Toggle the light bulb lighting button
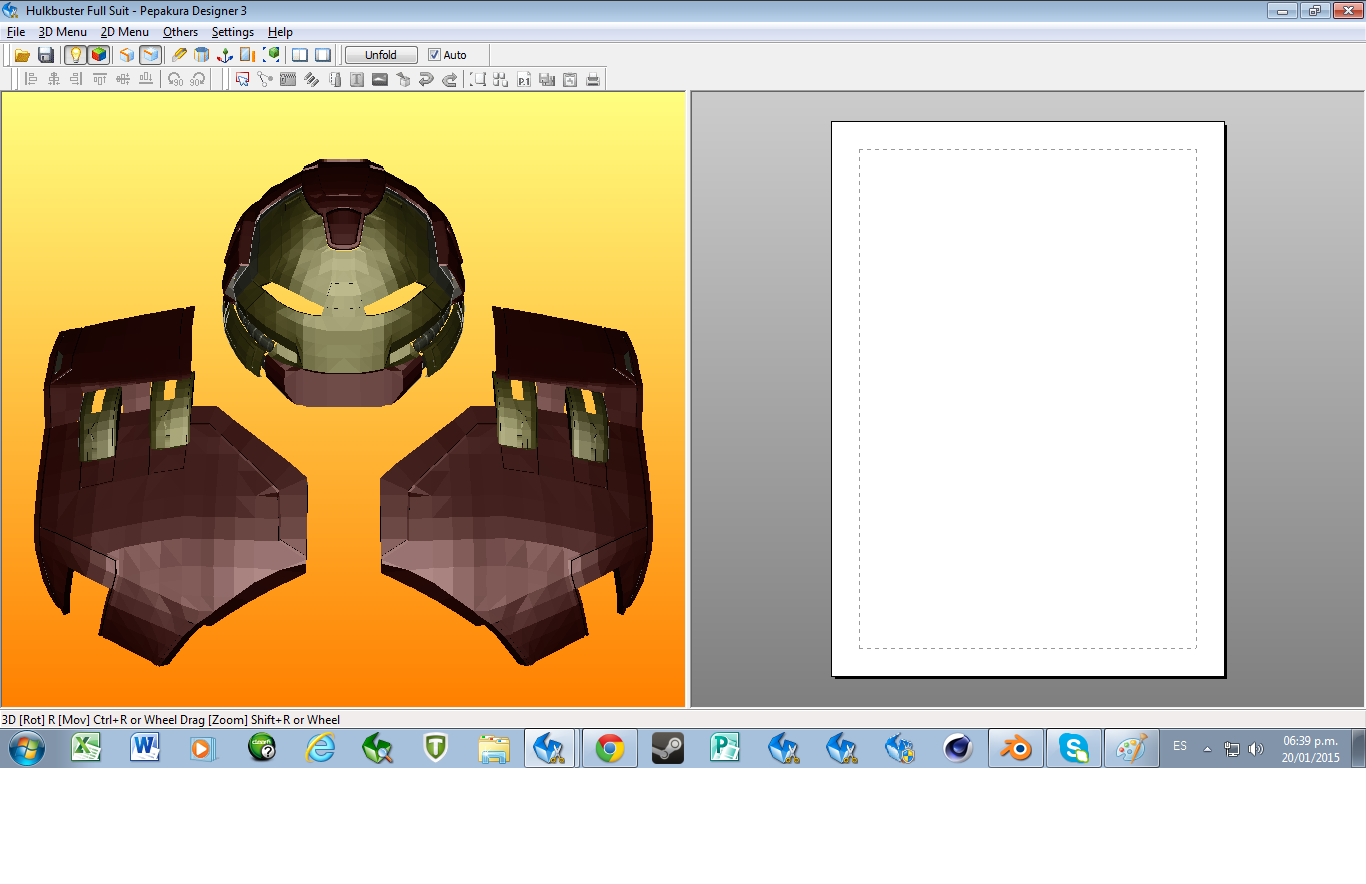1366x884 pixels. (75, 55)
